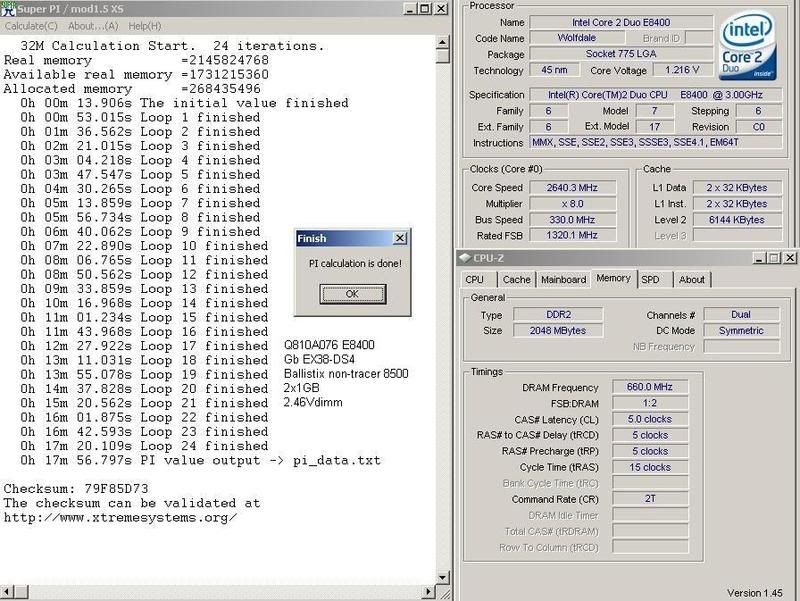The width and height of the screenshot is (800, 601).
Task: Select the Cache tab
Action: [x=516, y=280]
